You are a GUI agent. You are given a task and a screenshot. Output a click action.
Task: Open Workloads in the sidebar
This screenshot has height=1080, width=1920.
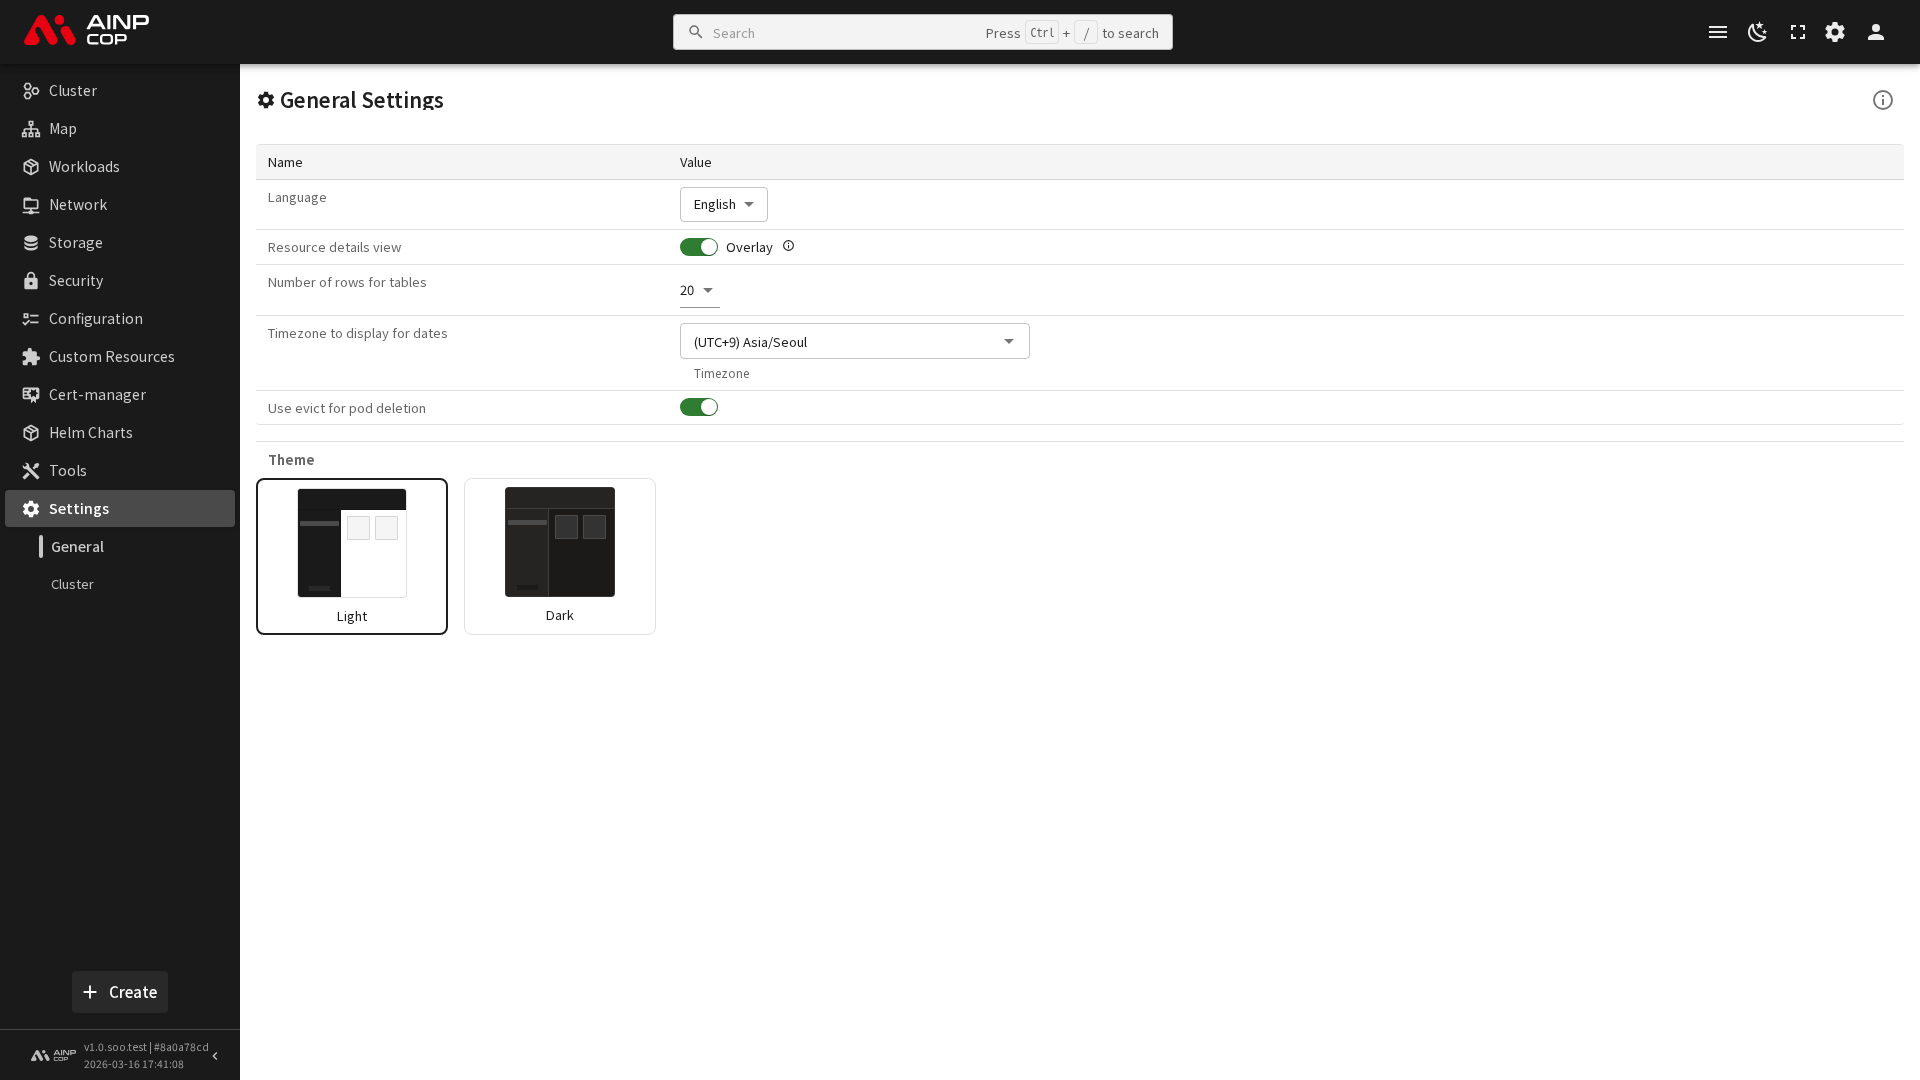[84, 166]
